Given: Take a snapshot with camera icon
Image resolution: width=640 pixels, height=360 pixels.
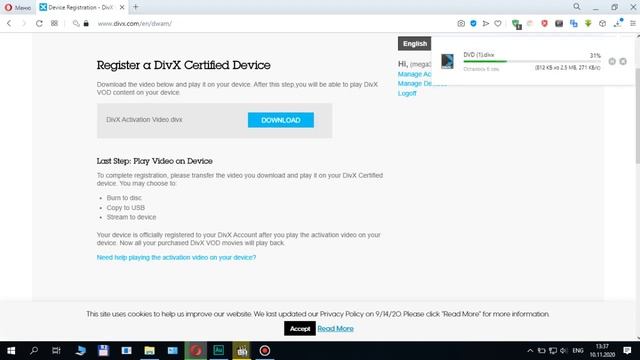Looking at the screenshot, I should pos(461,24).
